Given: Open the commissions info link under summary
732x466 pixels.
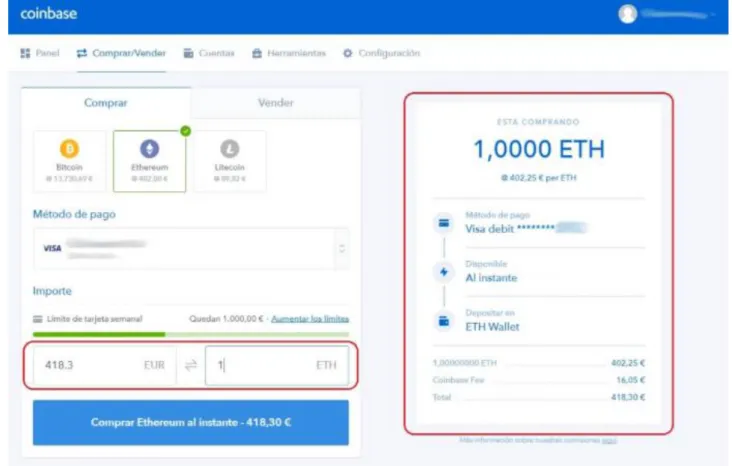Looking at the screenshot, I should click(x=609, y=440).
